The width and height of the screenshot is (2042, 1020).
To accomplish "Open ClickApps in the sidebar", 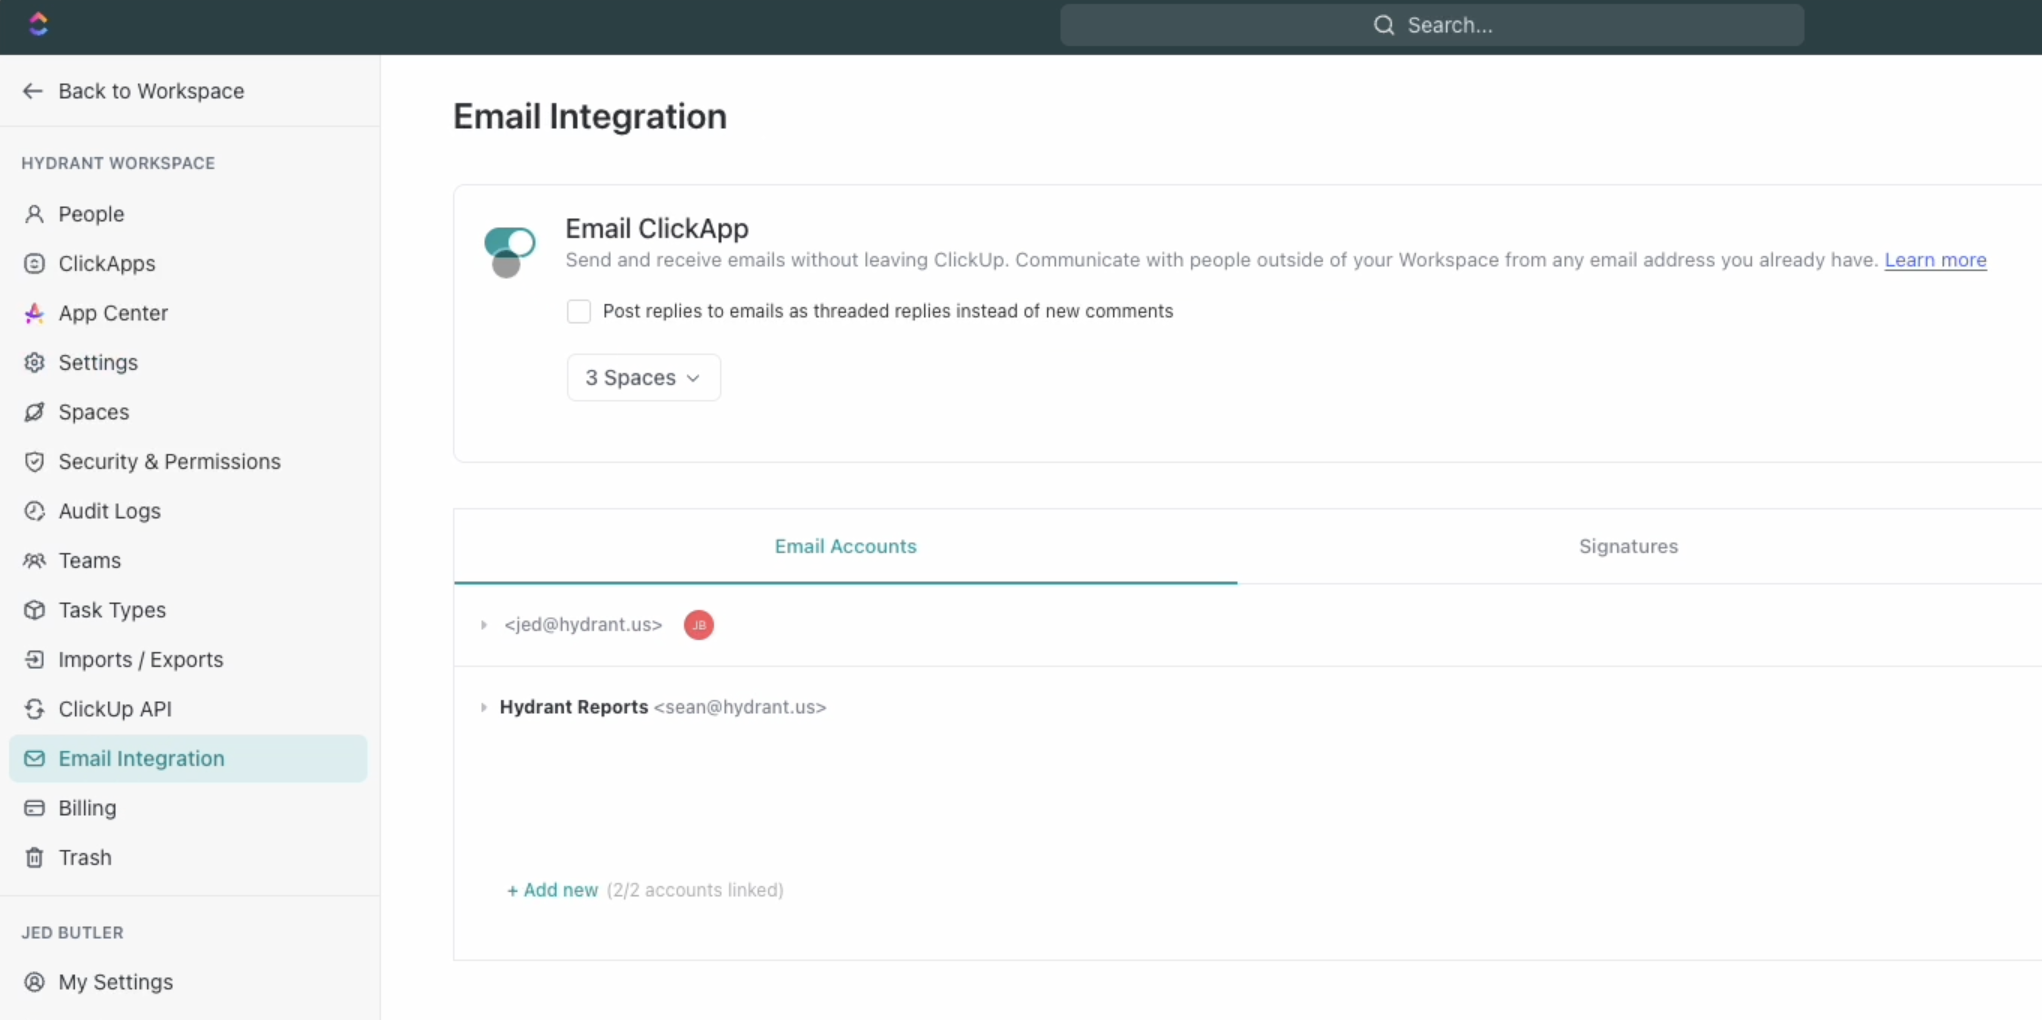I will 188,264.
